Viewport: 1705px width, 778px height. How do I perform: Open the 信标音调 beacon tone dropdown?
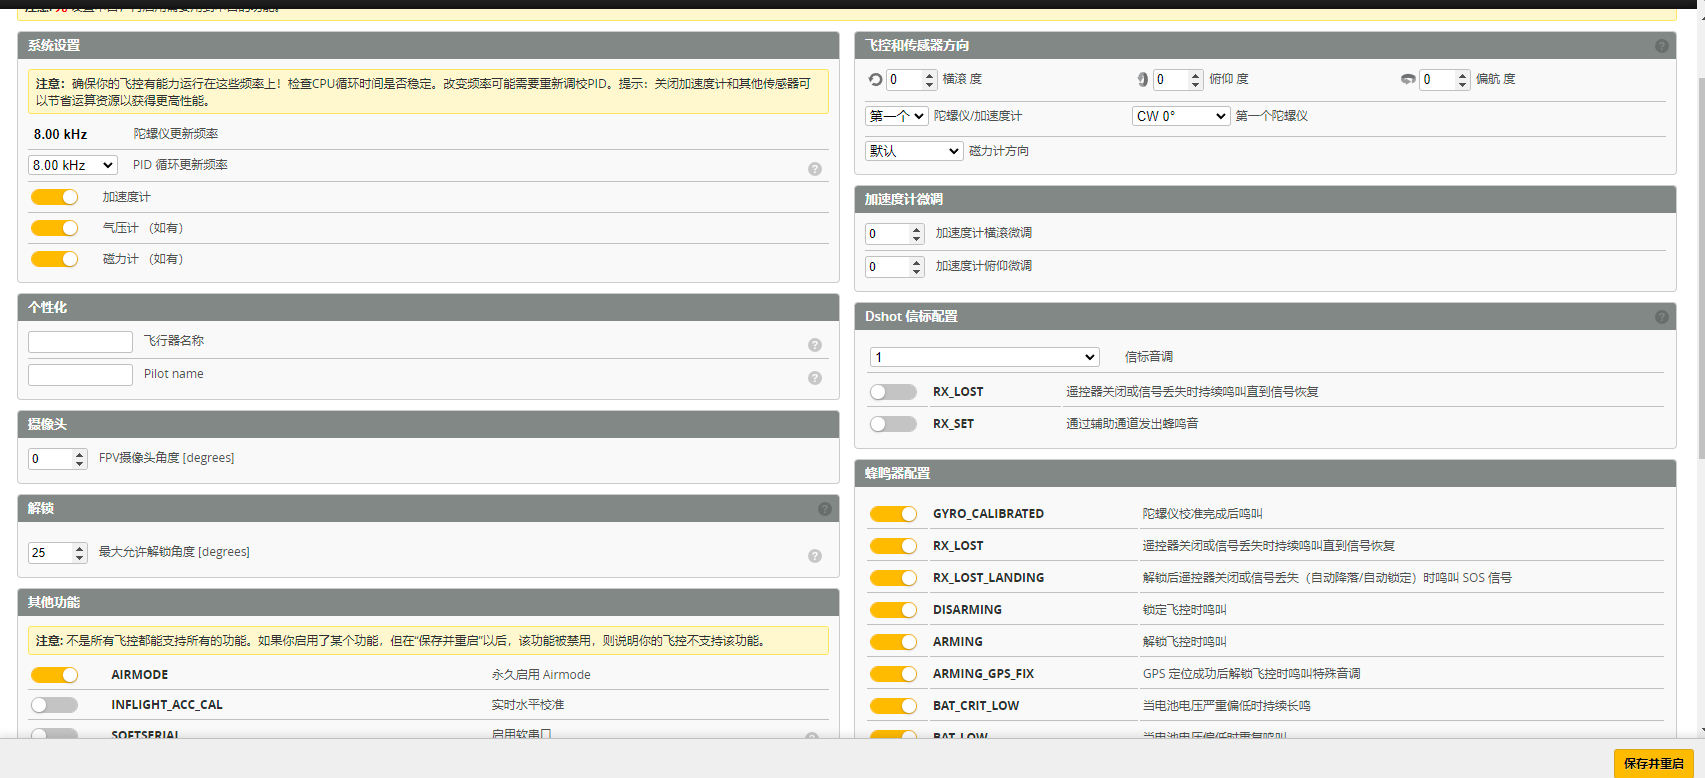[984, 357]
